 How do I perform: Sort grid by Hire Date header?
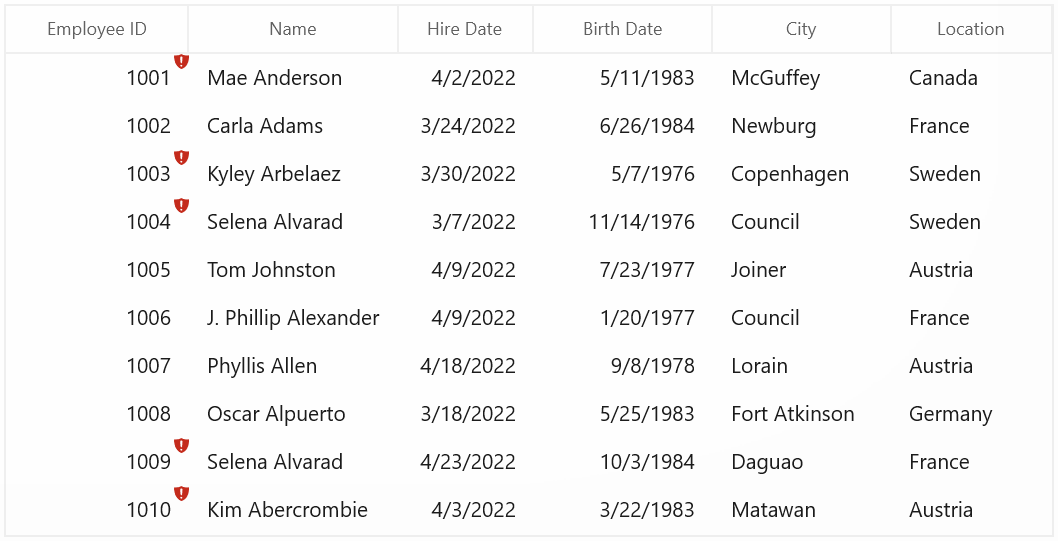click(x=465, y=29)
